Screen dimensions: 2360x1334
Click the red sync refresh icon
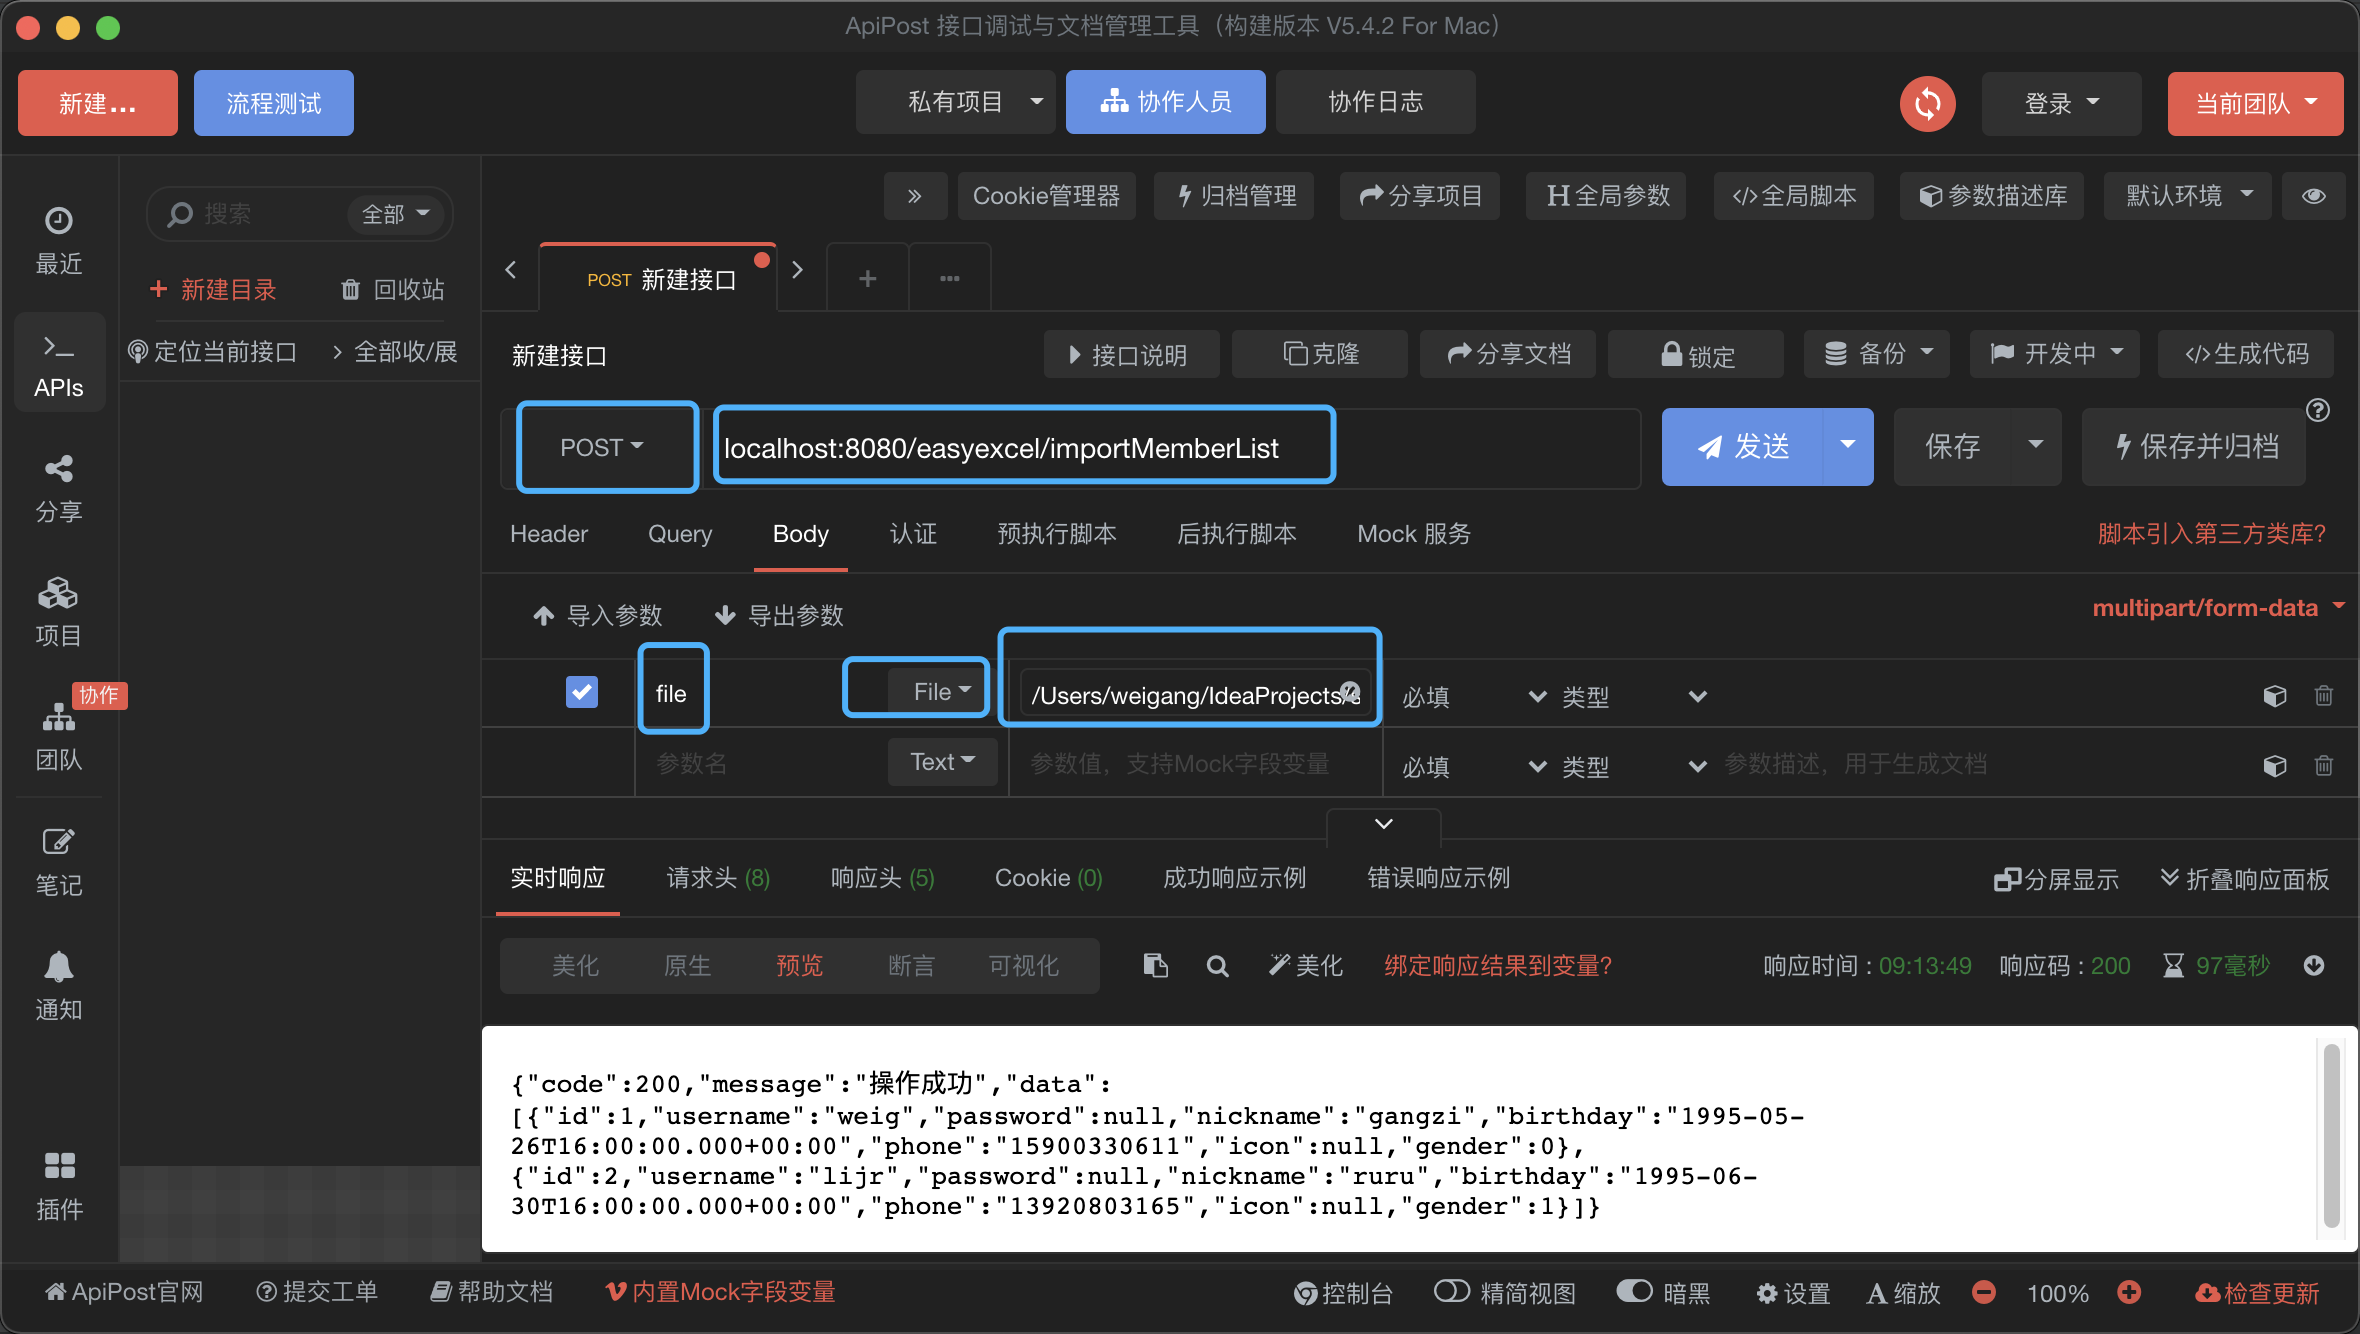point(1927,103)
